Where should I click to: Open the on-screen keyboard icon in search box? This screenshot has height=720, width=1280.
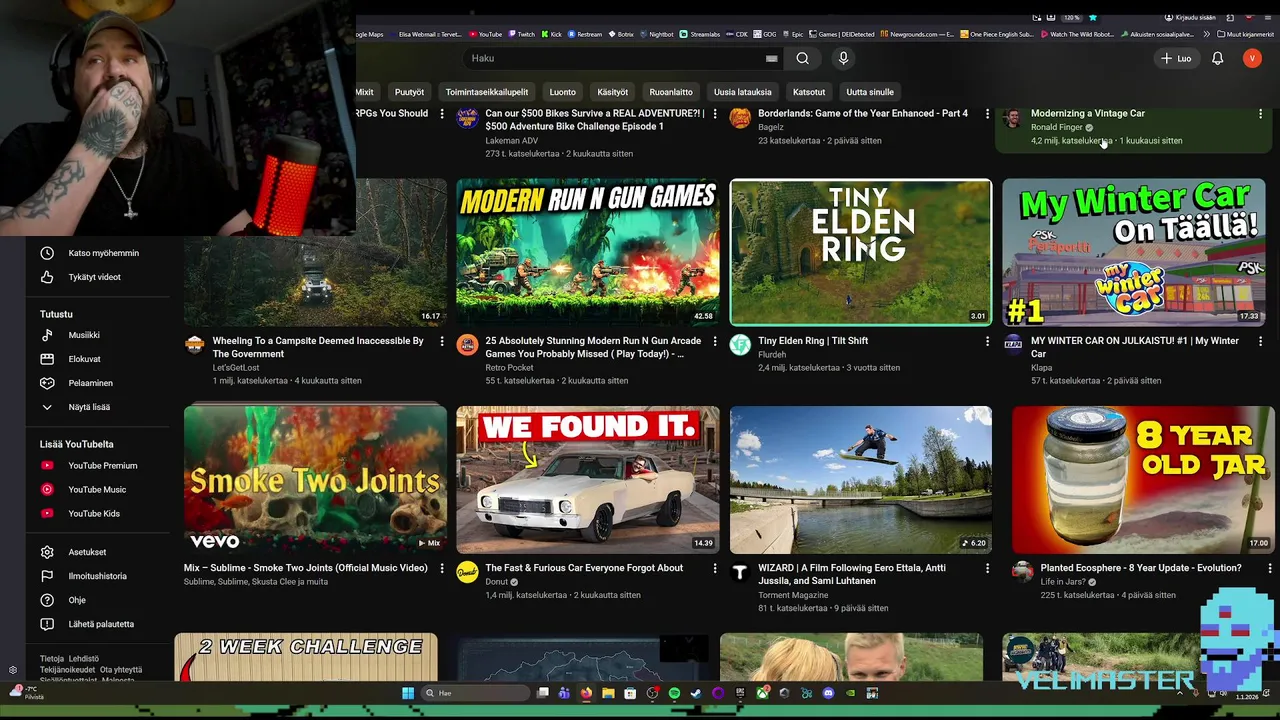click(x=771, y=58)
